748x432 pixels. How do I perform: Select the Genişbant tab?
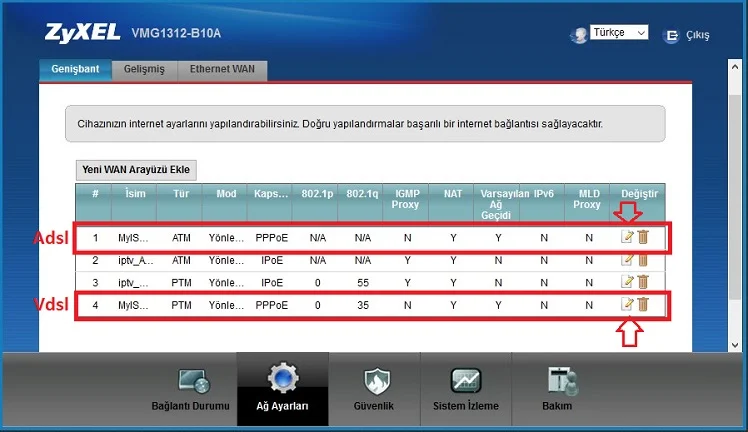click(x=74, y=70)
